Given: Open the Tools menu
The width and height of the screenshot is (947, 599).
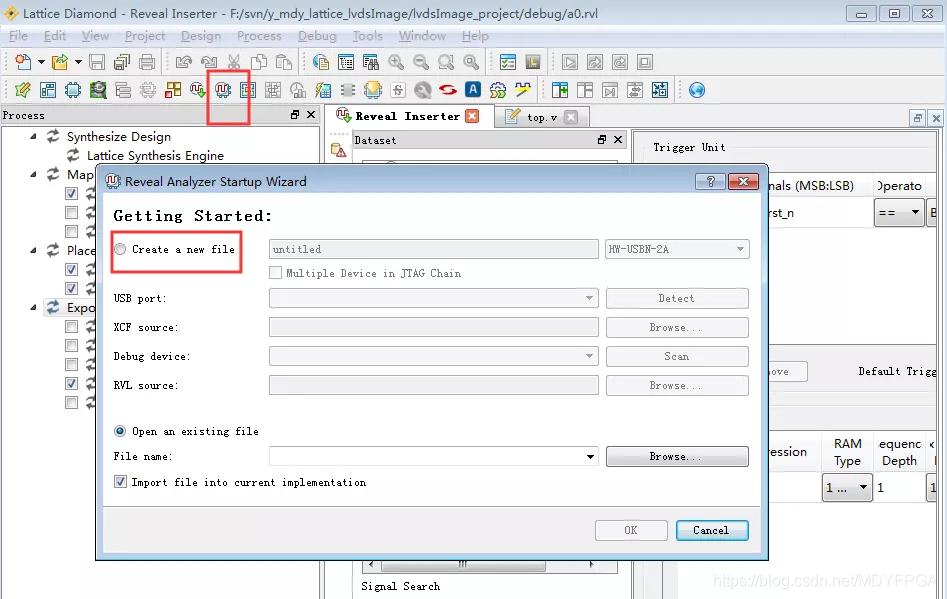Looking at the screenshot, I should (368, 36).
